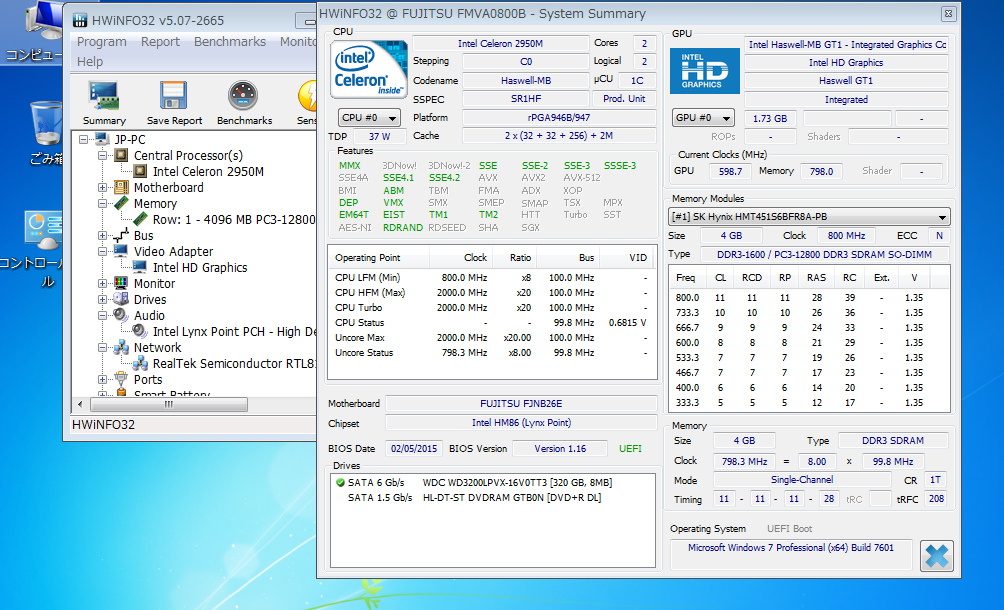Open the SK Hynix memory module dropdown
The height and width of the screenshot is (610, 1004).
pyautogui.click(x=808, y=217)
